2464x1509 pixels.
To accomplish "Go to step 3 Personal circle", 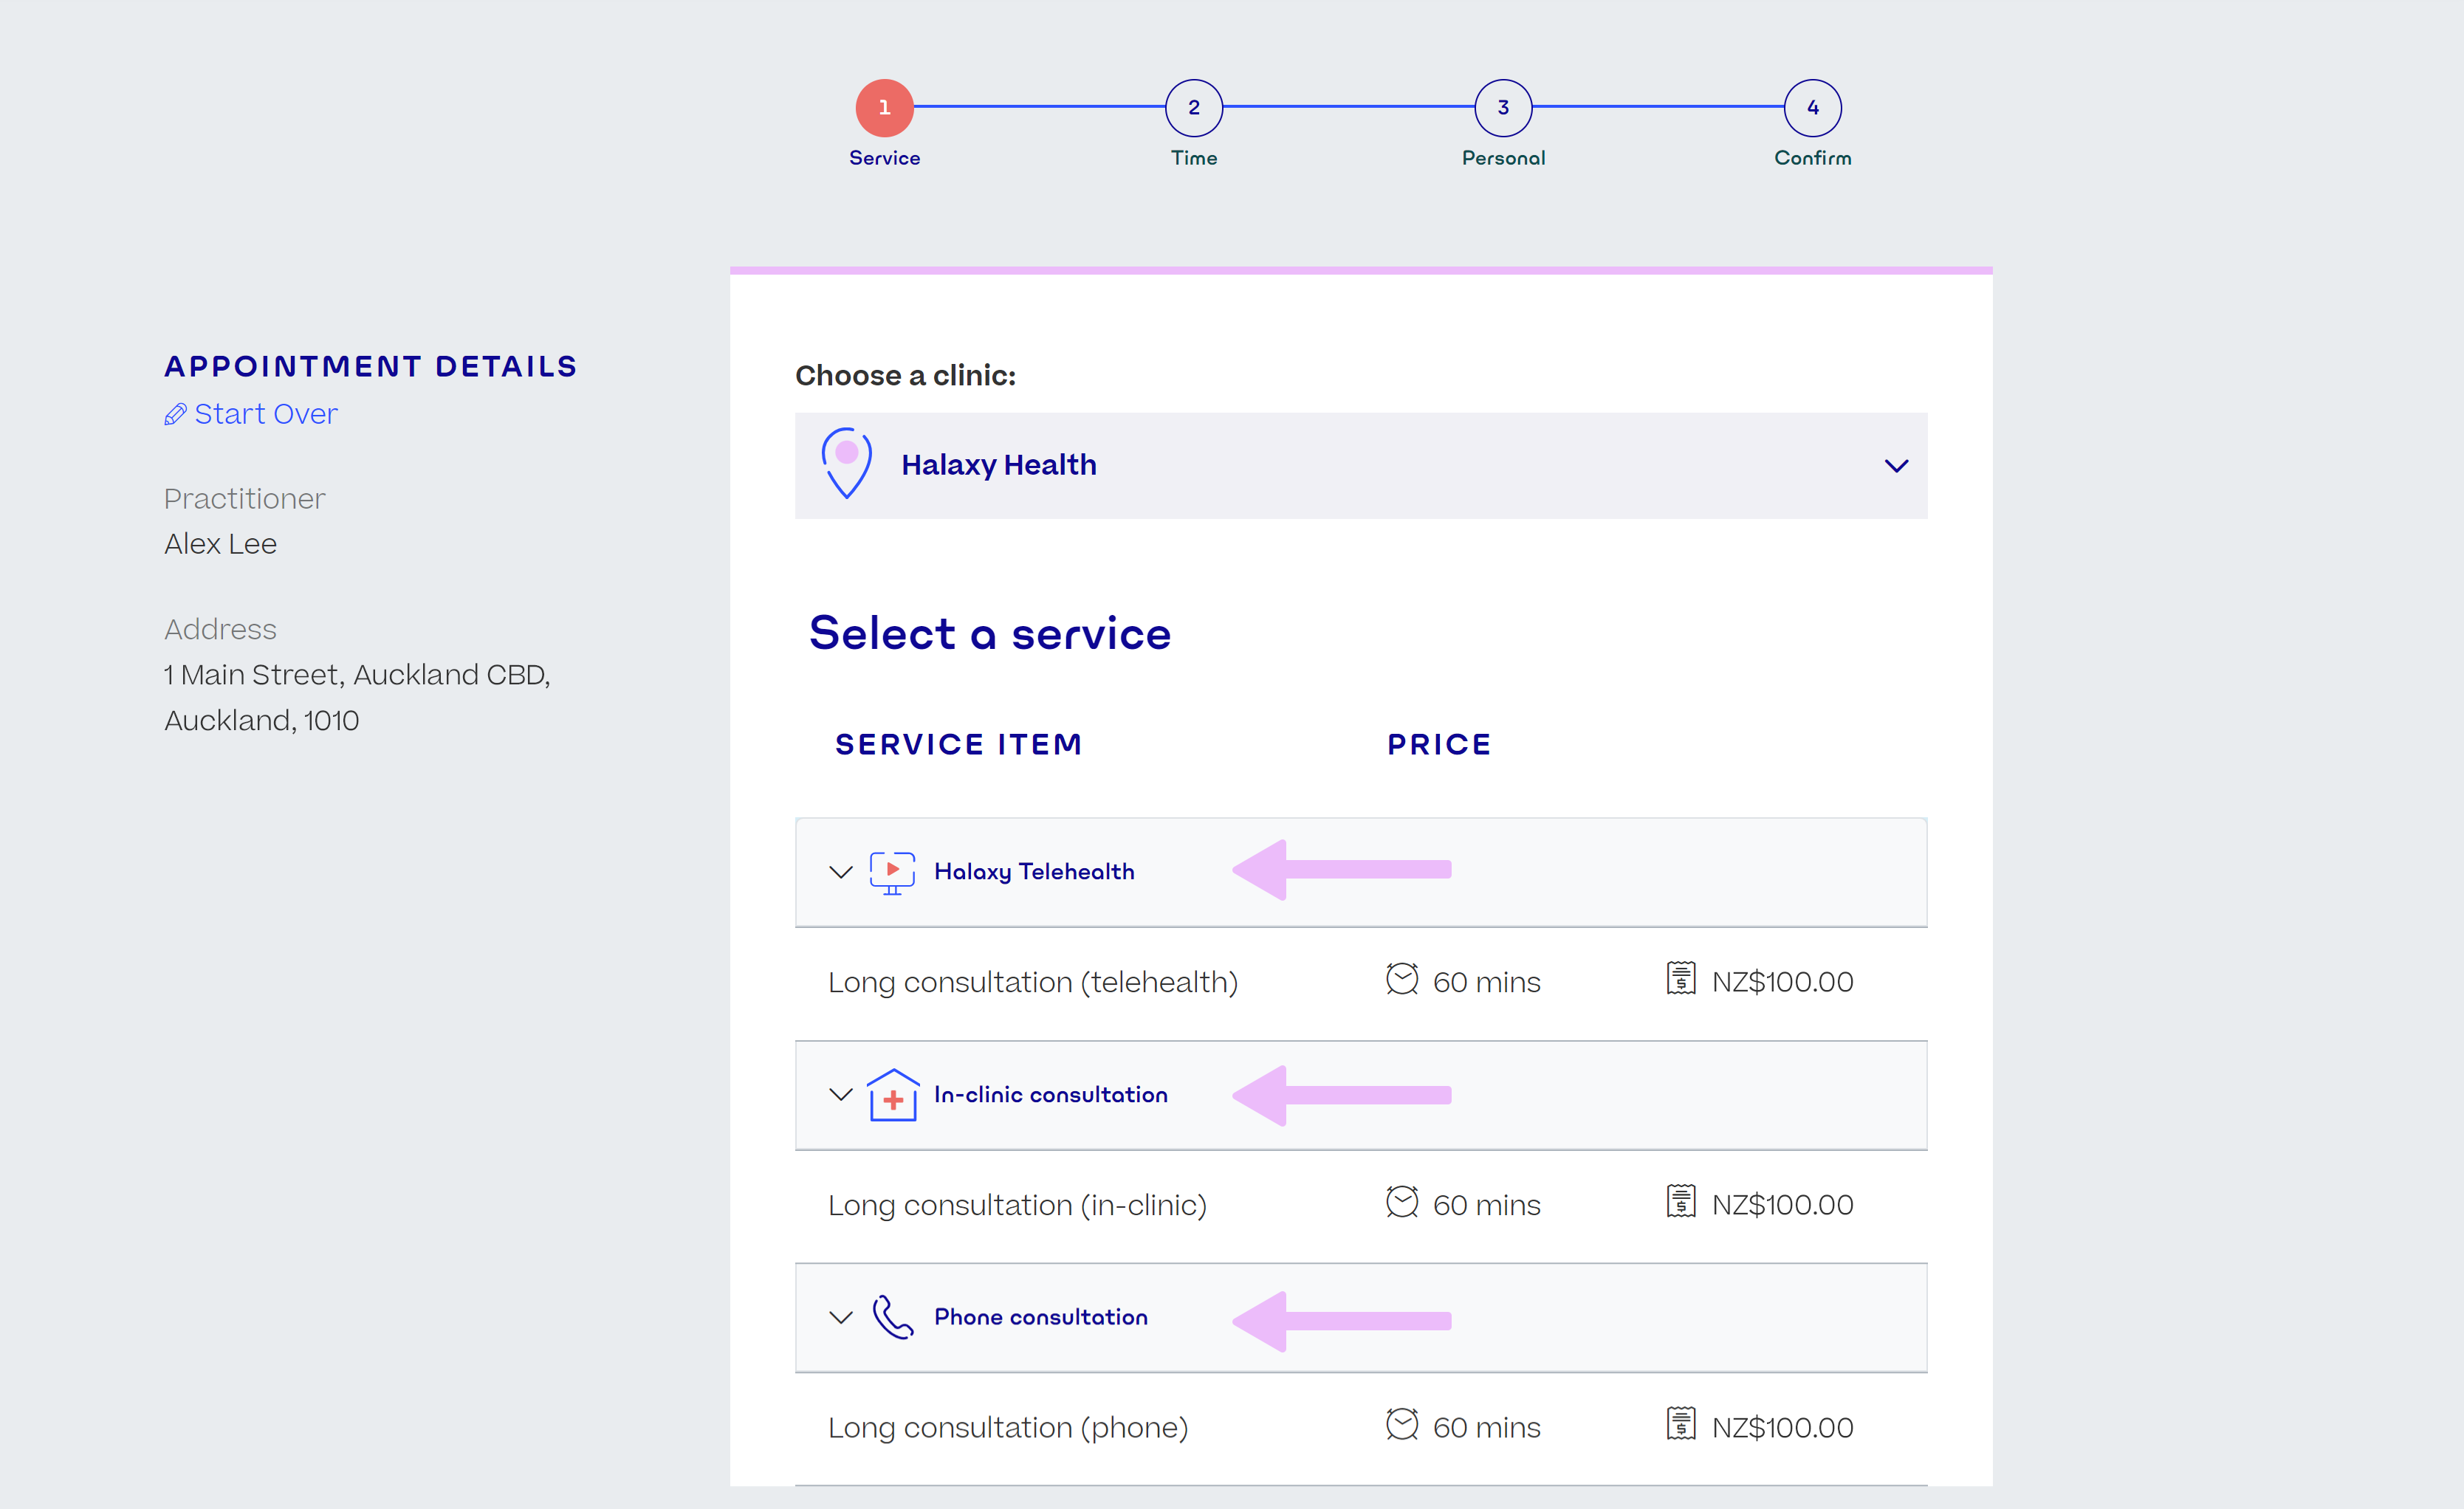I will [x=1503, y=108].
